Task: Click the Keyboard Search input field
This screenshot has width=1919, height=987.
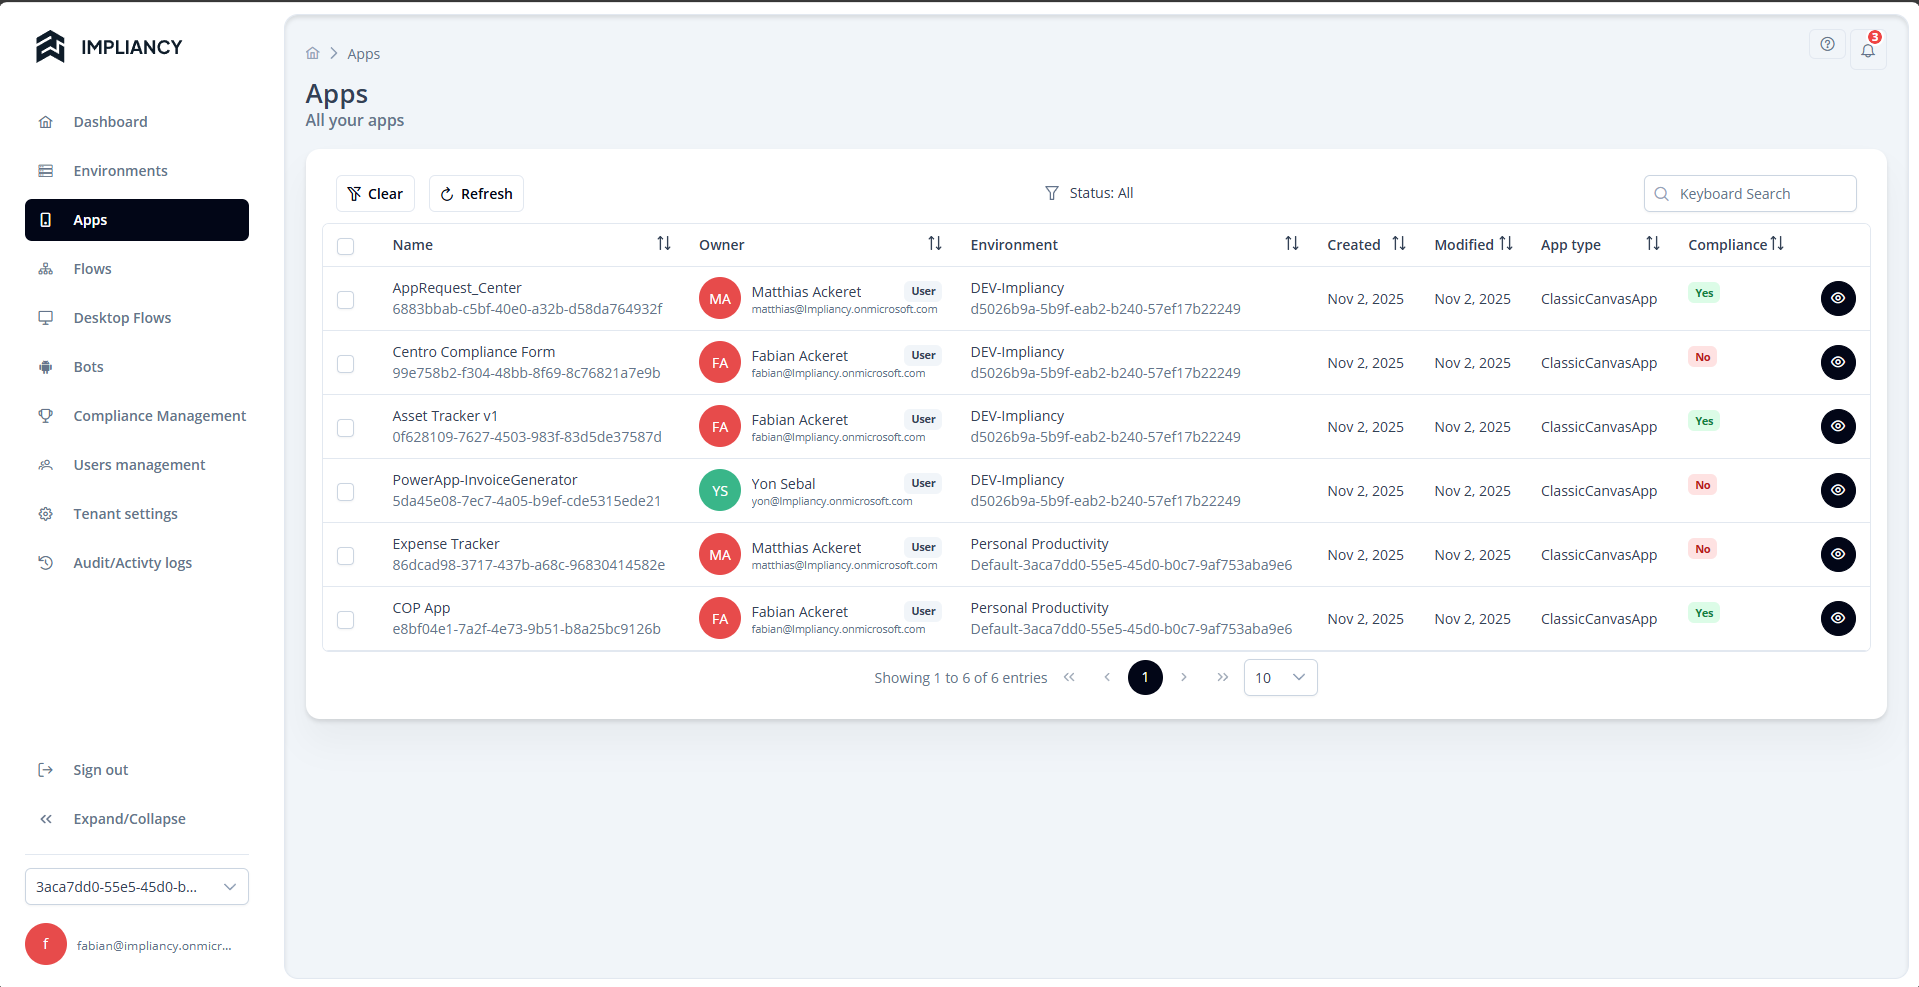Action: click(x=1750, y=193)
